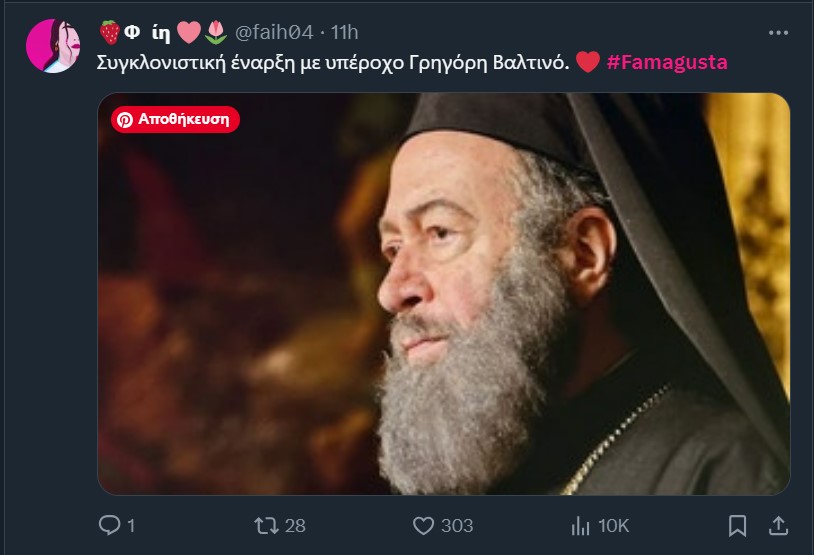Click the share upload arrow icon
814x555 pixels.
(x=776, y=525)
